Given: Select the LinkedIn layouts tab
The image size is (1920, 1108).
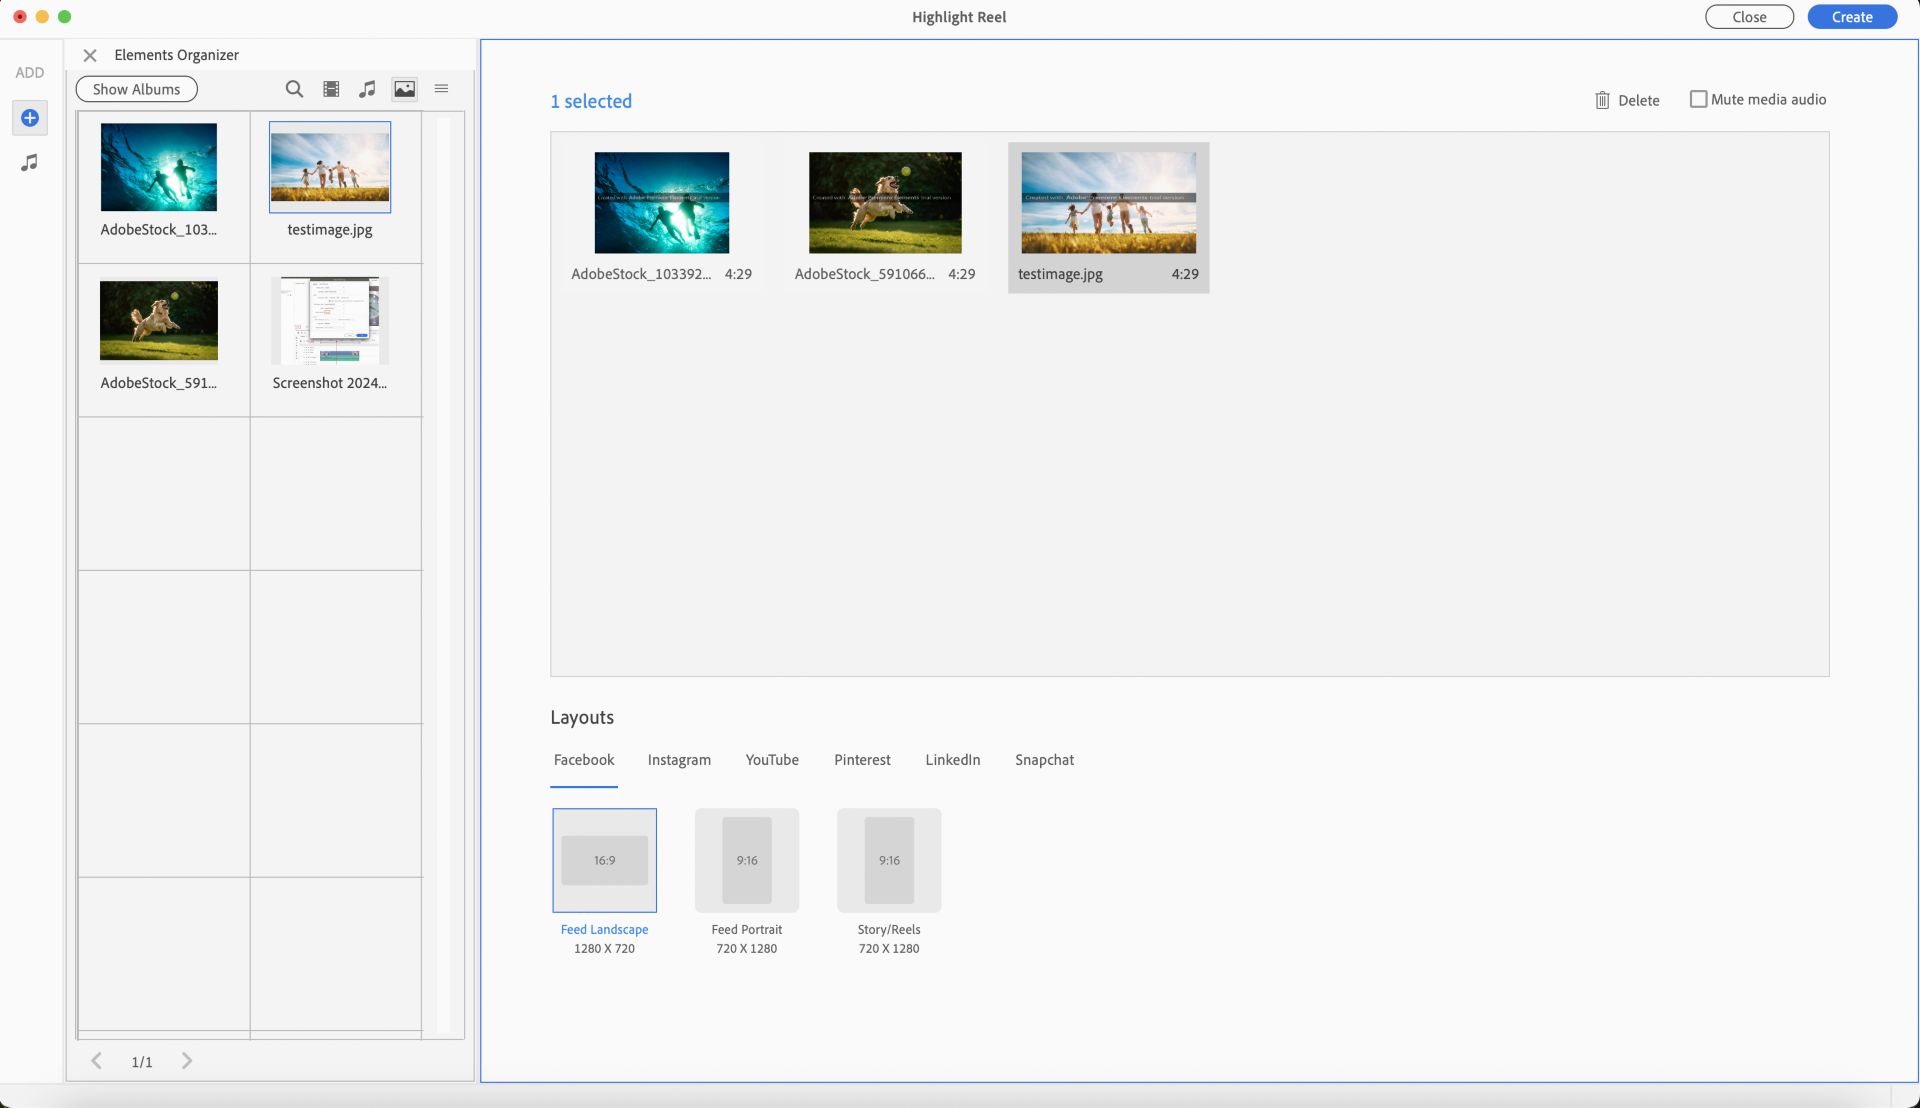Looking at the screenshot, I should tap(952, 760).
